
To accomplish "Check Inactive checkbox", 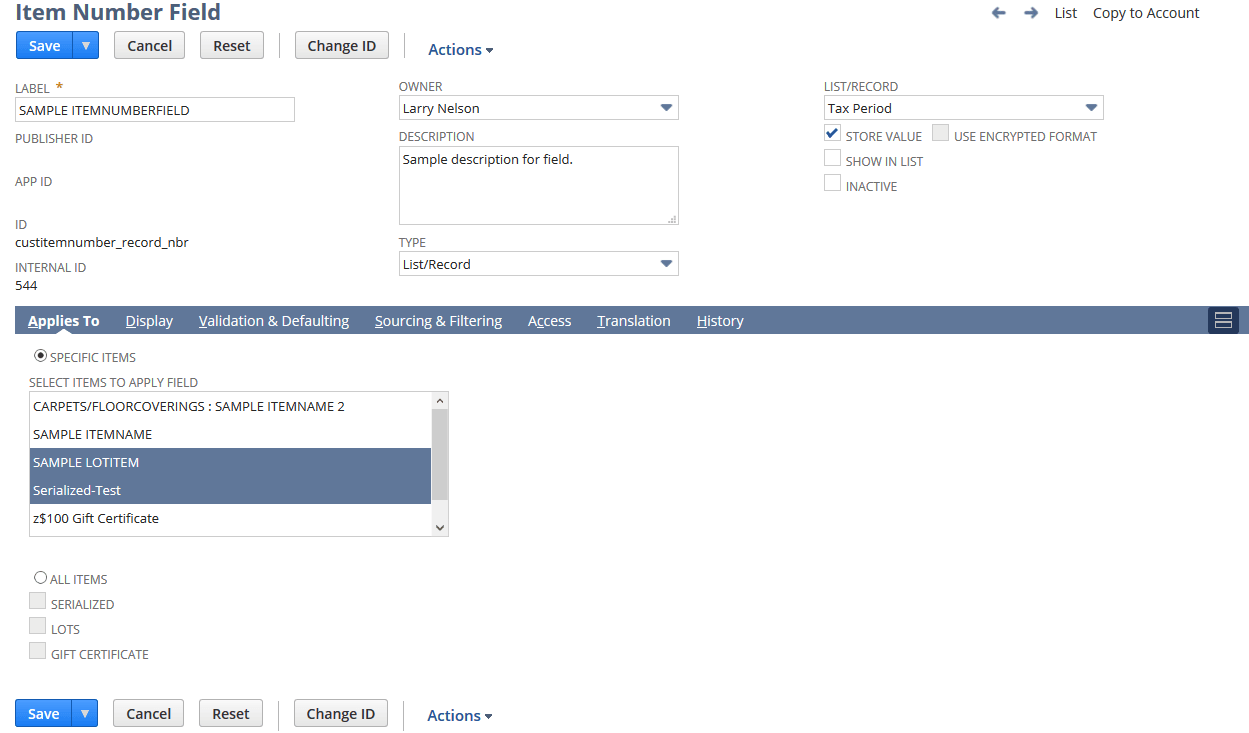I will click(832, 183).
